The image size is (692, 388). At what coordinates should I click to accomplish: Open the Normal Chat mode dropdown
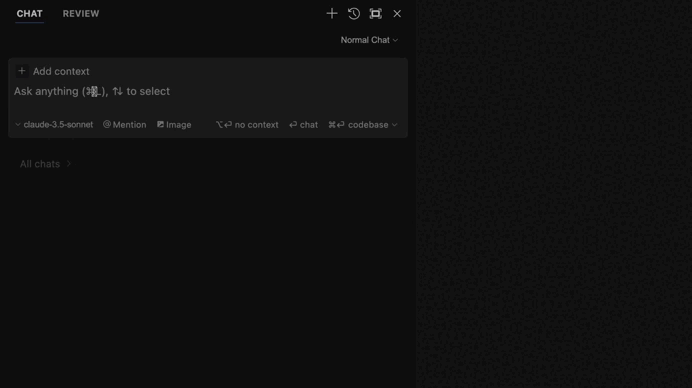point(369,40)
